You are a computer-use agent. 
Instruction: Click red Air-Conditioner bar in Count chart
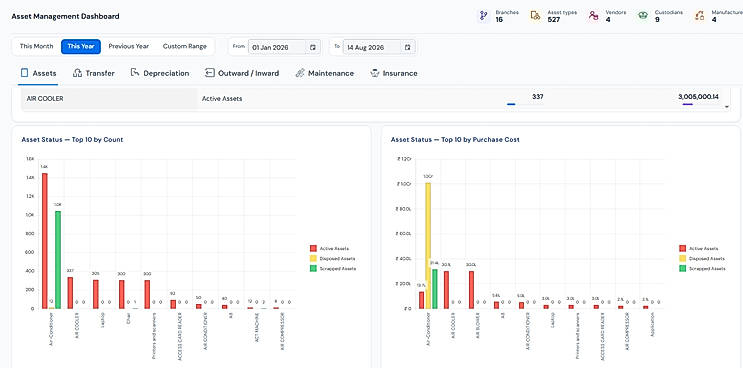[x=45, y=241]
